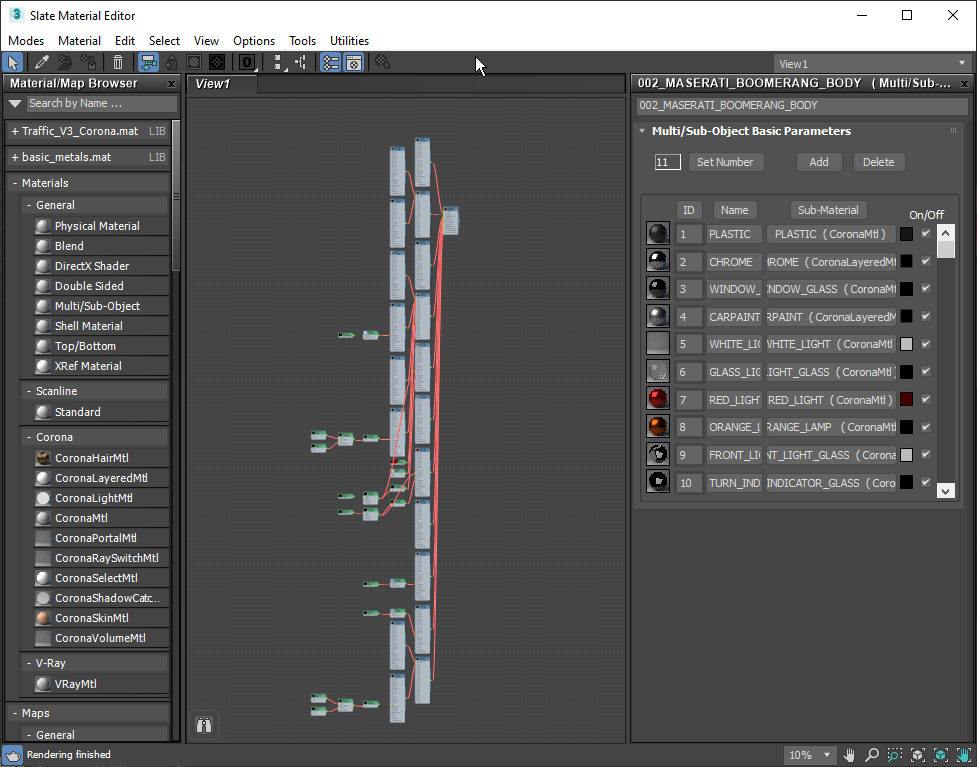Click the binoculars search icon in View1
The width and height of the screenshot is (977, 767).
pos(204,725)
